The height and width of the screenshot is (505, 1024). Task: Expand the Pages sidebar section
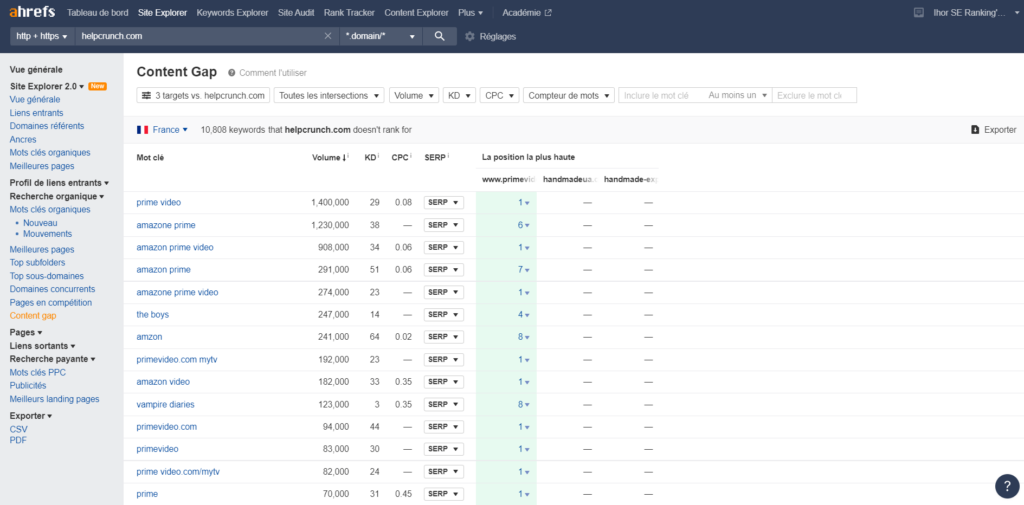[25, 333]
